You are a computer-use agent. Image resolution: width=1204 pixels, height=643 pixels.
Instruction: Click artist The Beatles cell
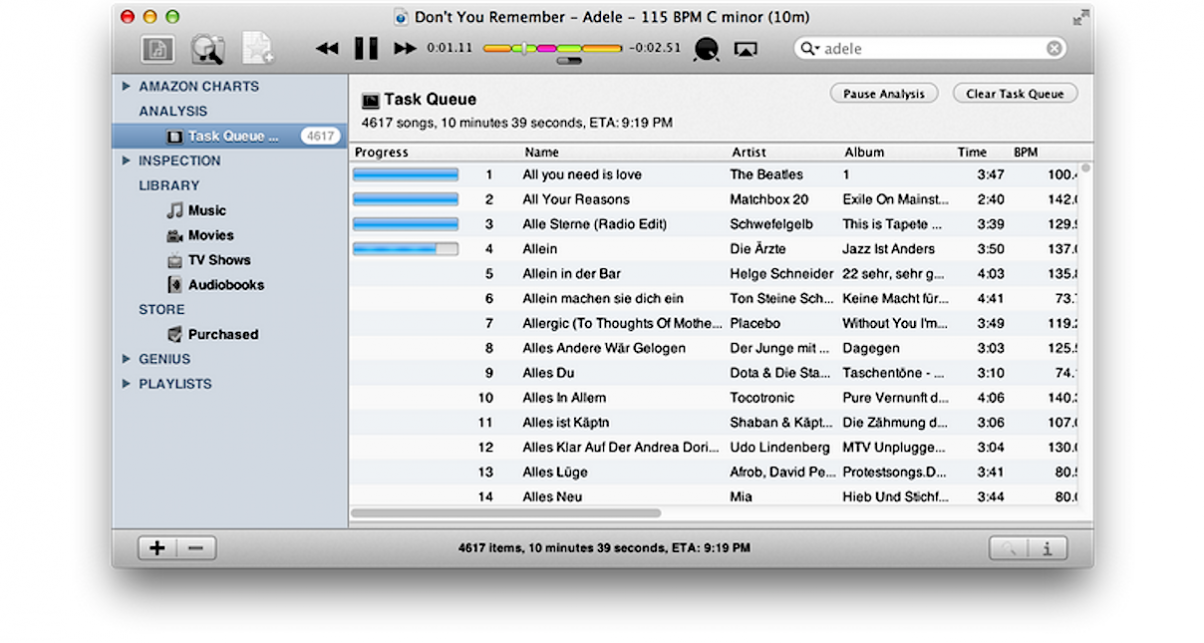(x=766, y=175)
